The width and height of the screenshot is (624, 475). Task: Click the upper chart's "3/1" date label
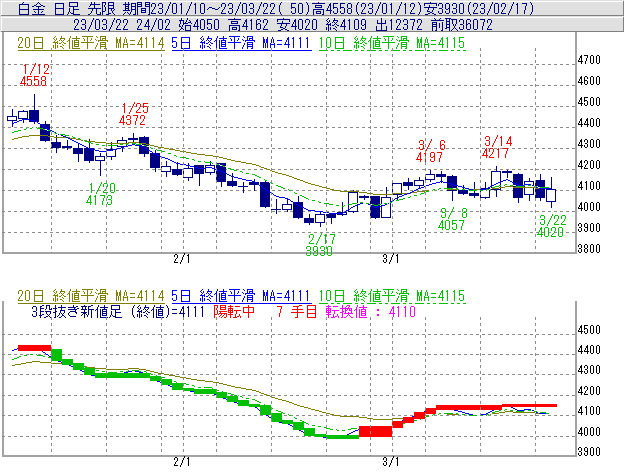[x=391, y=259]
